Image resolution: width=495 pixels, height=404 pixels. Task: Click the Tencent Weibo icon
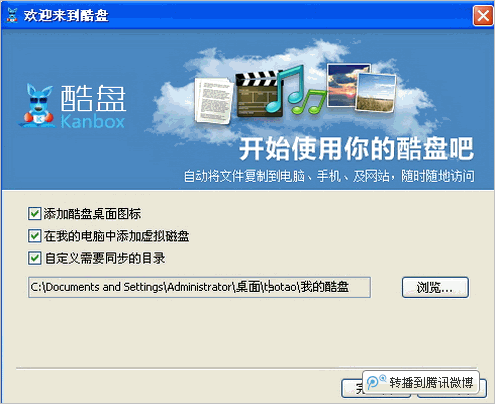coord(375,381)
